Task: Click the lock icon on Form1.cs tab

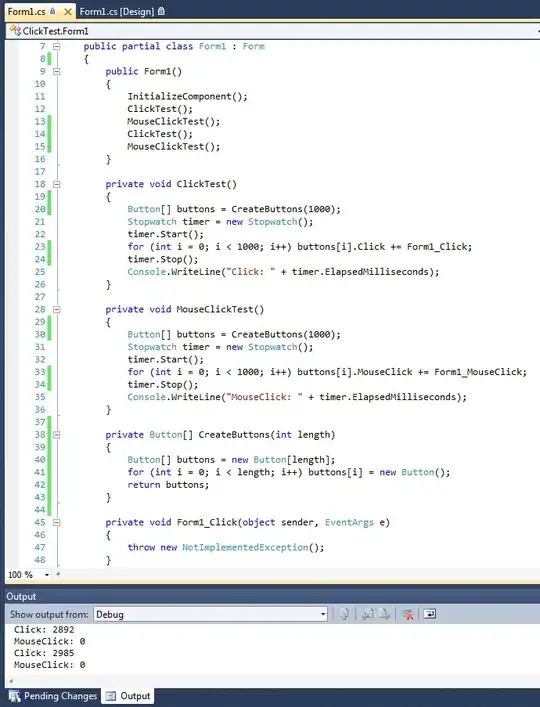Action: [53, 11]
